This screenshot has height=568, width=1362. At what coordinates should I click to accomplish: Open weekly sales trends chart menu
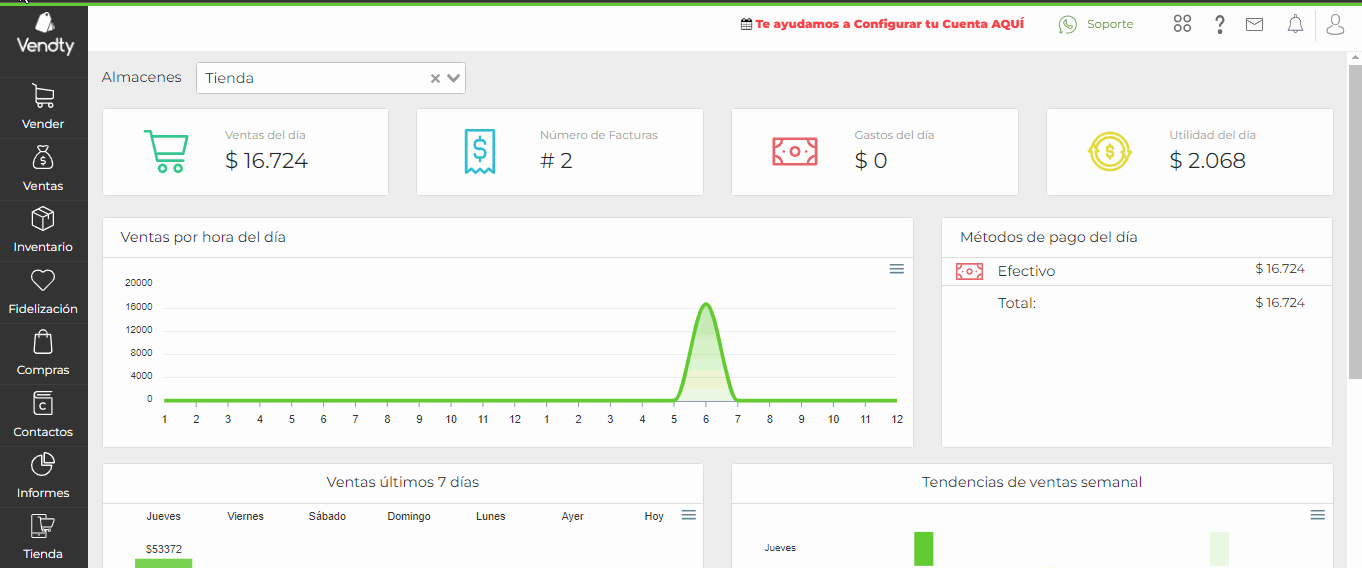click(x=1318, y=515)
